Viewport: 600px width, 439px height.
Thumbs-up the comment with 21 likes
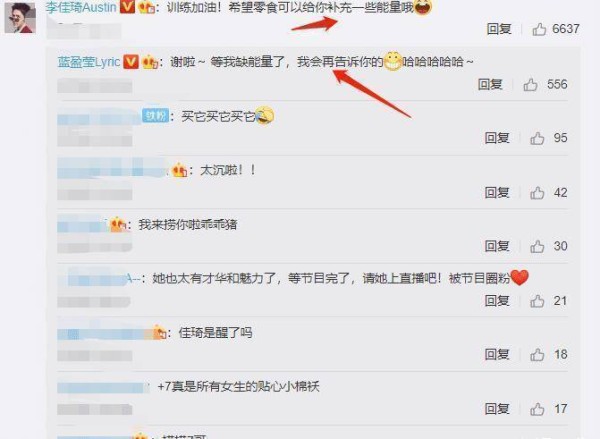point(537,301)
